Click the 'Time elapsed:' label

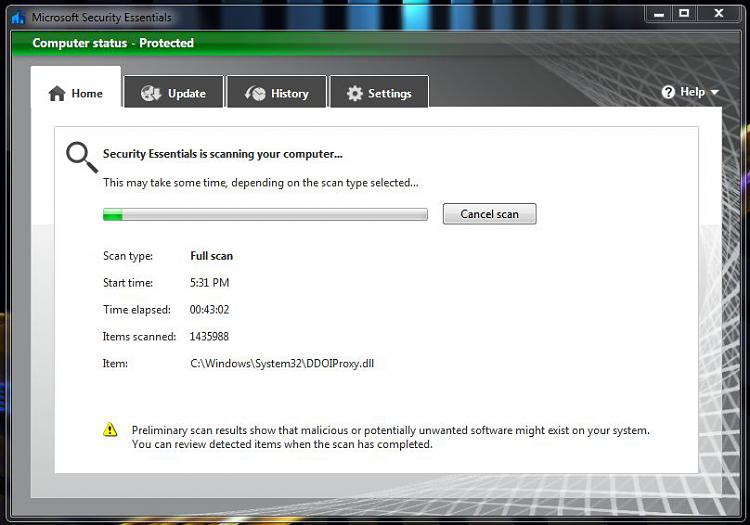(x=137, y=309)
